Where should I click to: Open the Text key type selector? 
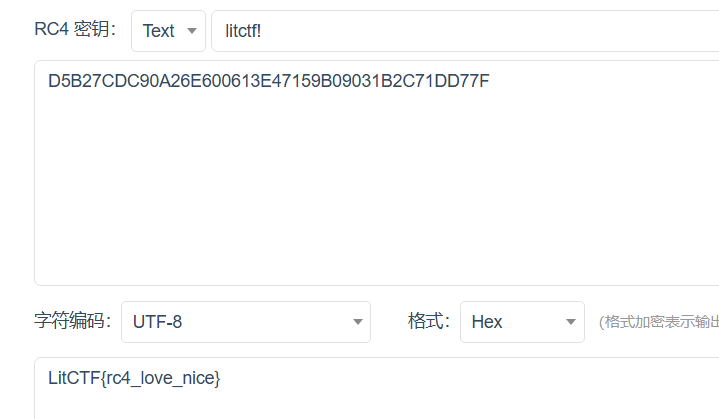click(x=168, y=31)
